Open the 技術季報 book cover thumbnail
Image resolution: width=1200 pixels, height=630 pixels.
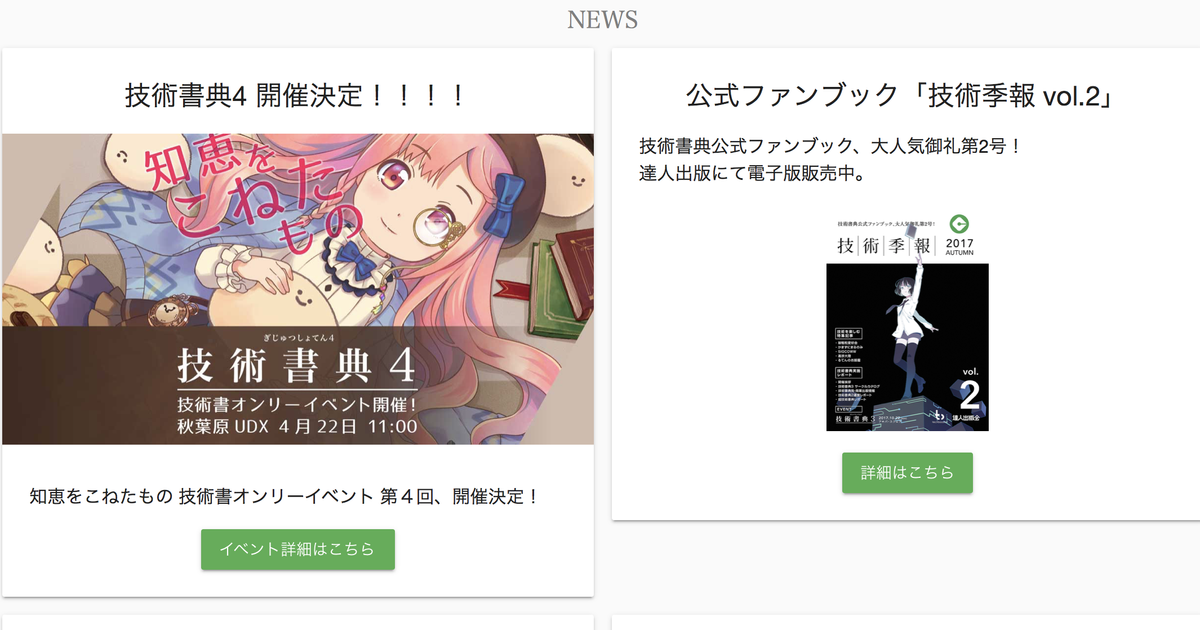pos(907,322)
